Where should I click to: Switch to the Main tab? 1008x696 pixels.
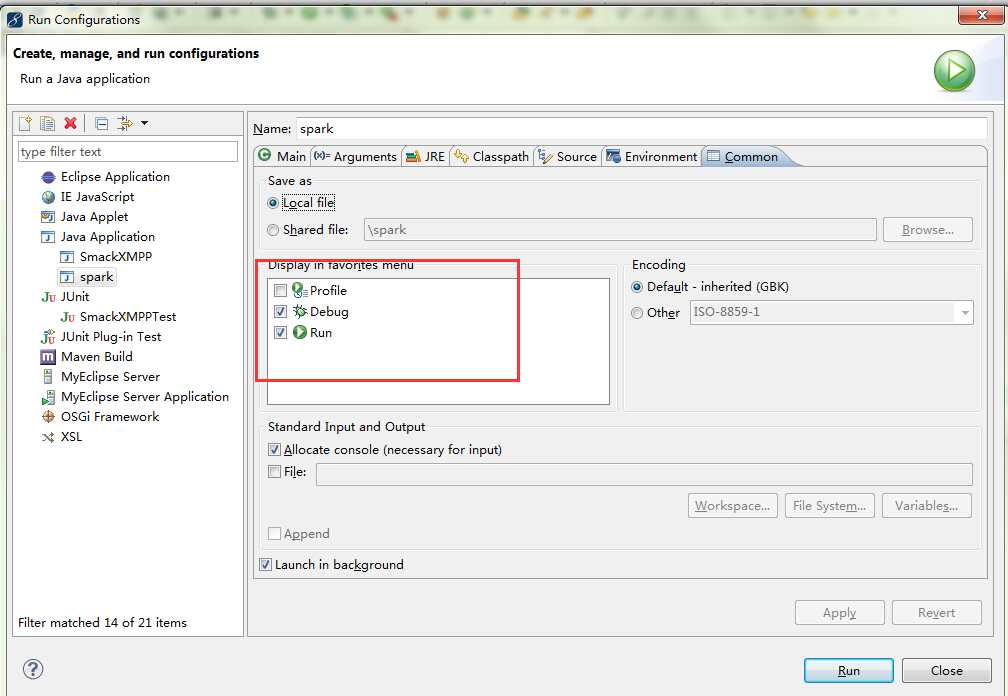point(282,156)
